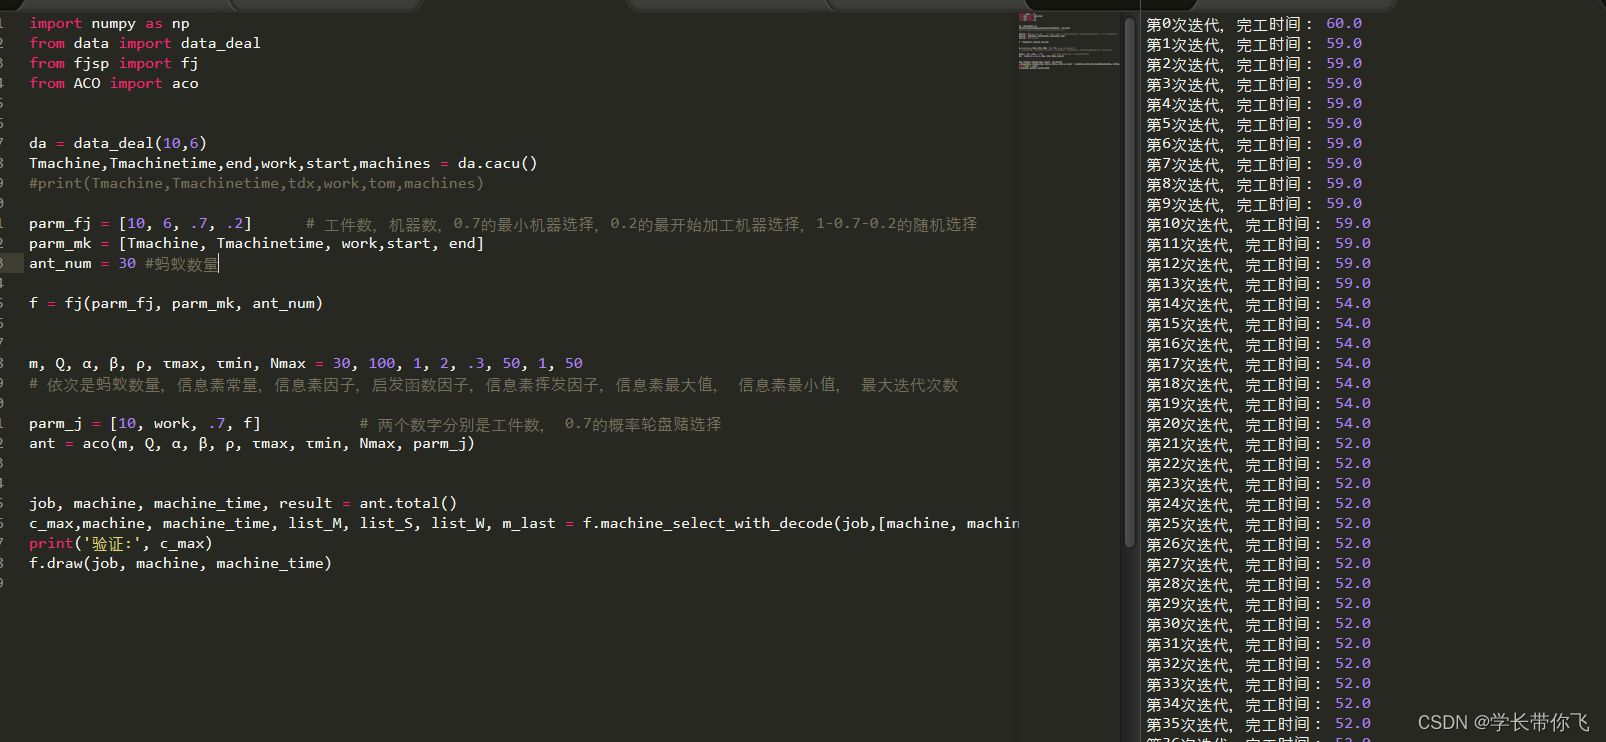The width and height of the screenshot is (1606, 742).
Task: Select the line 'from data import data_deal'
Action: pyautogui.click(x=145, y=43)
